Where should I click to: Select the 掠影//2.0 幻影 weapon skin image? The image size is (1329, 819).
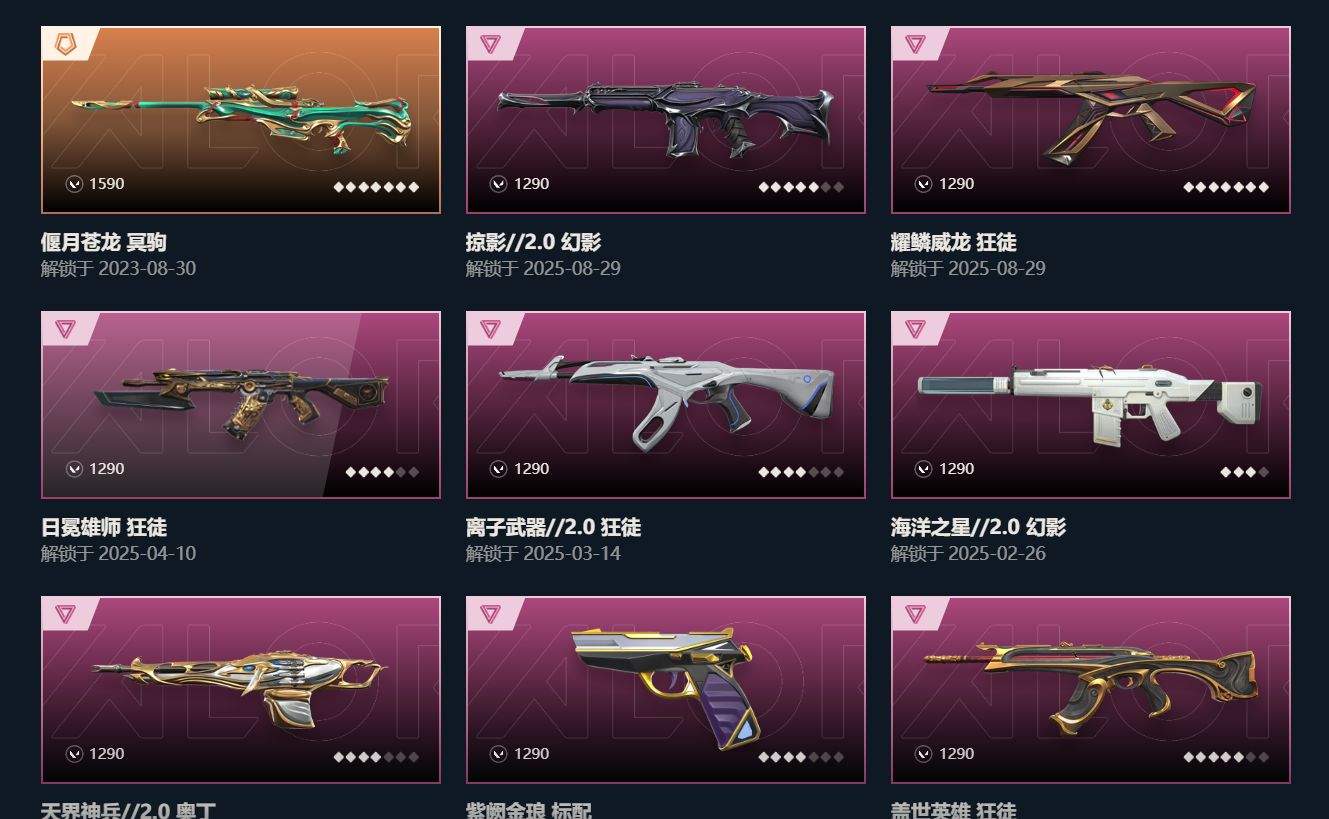[x=666, y=120]
